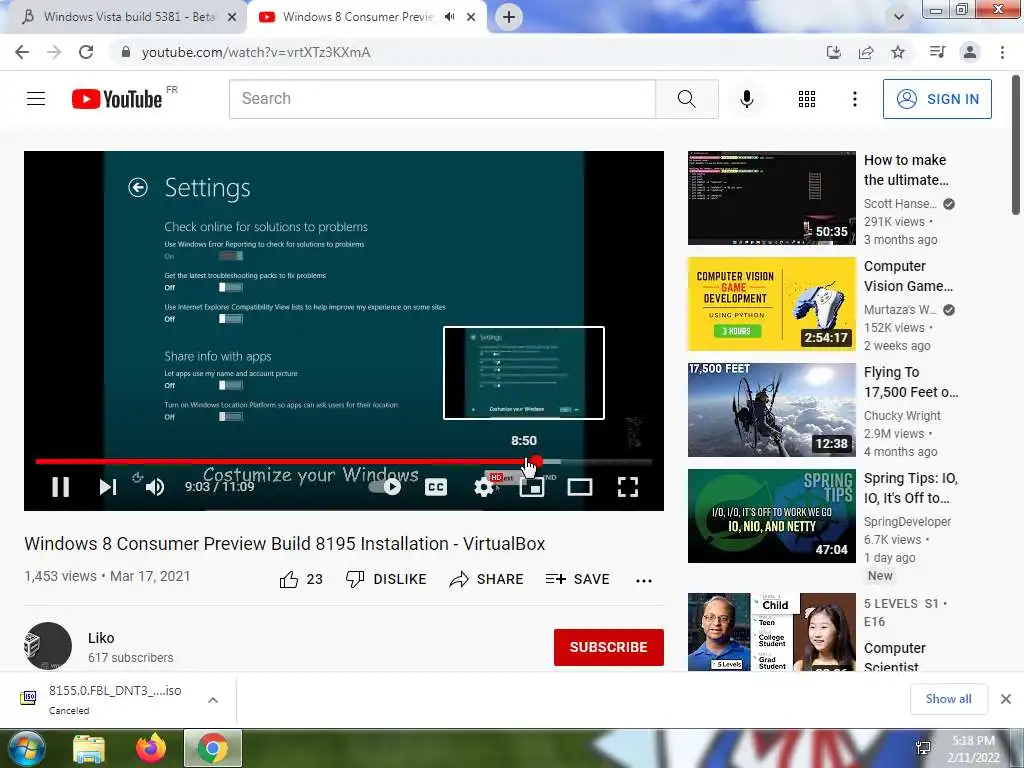Subscribe to the Liko channel
1024x768 pixels.
coord(609,647)
